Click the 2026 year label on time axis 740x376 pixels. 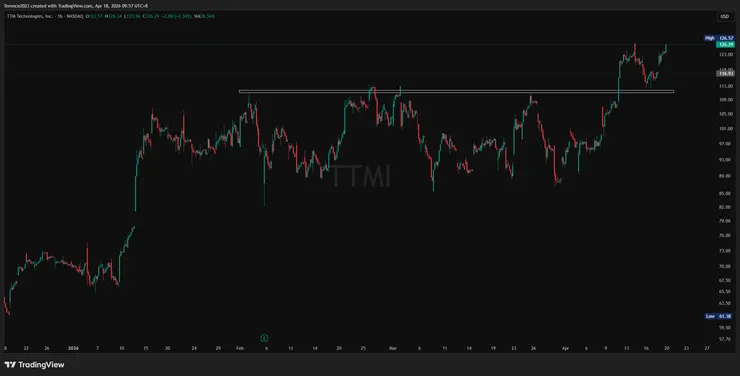tap(73, 349)
